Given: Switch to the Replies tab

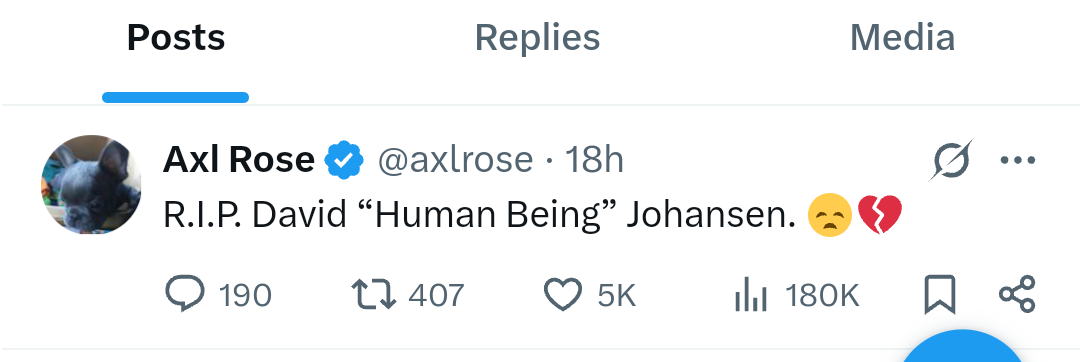Looking at the screenshot, I should (537, 38).
